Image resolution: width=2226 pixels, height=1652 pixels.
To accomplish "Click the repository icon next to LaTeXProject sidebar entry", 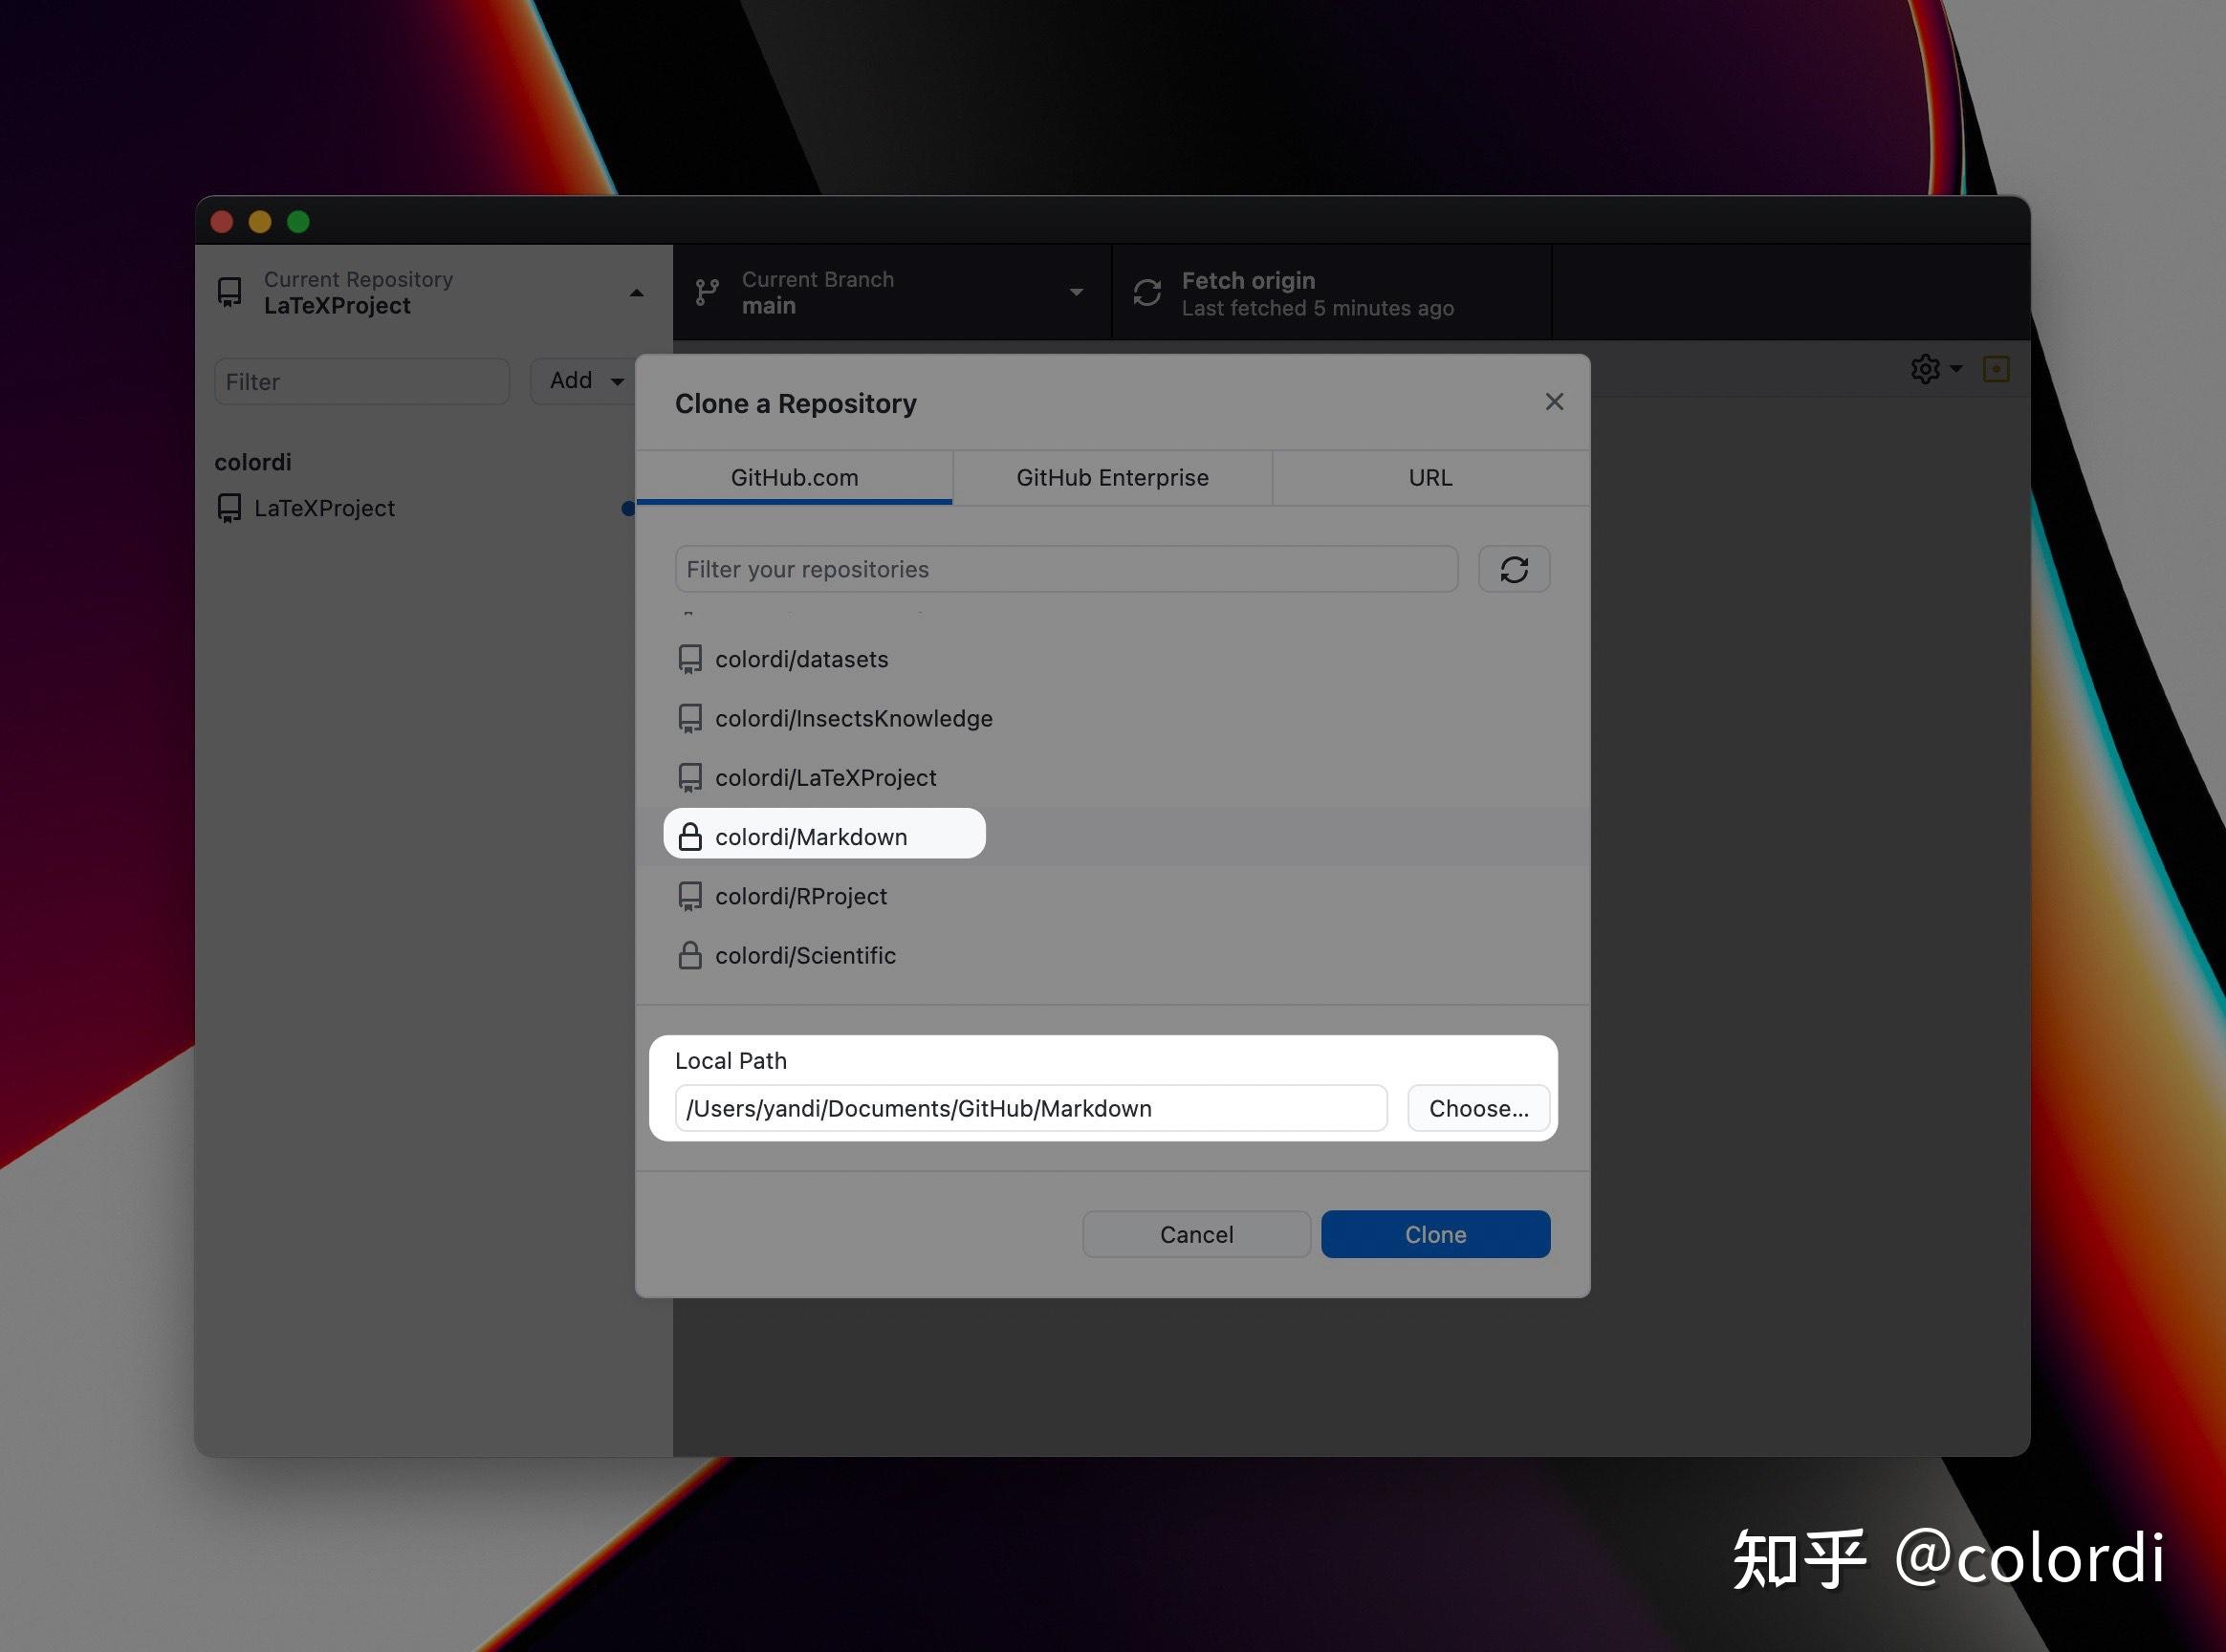I will click(x=229, y=507).
